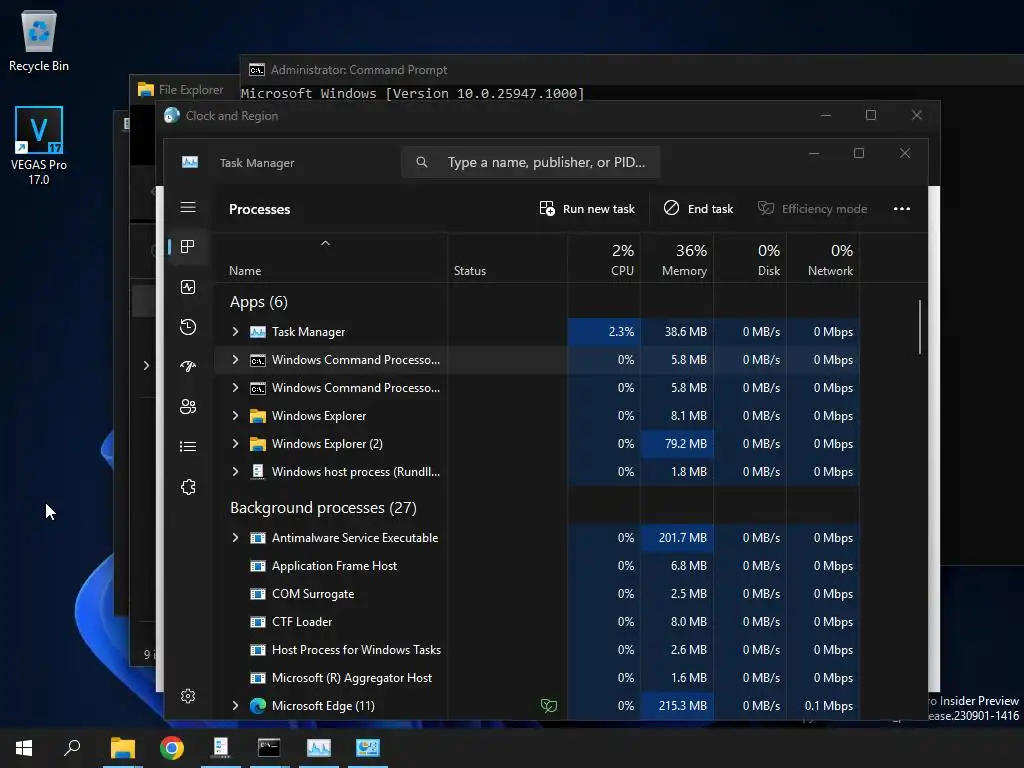The height and width of the screenshot is (768, 1024).
Task: Open Task Manager hamburger navigation menu
Action: pyautogui.click(x=188, y=207)
